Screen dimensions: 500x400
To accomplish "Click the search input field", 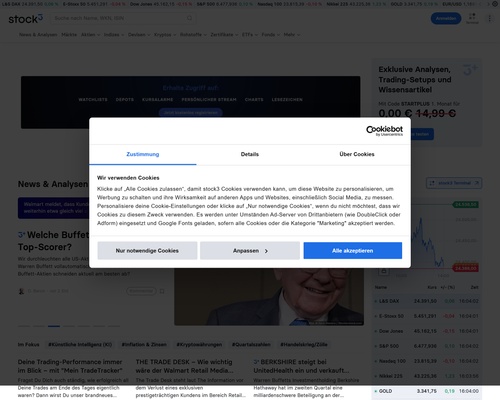I will coord(123,18).
